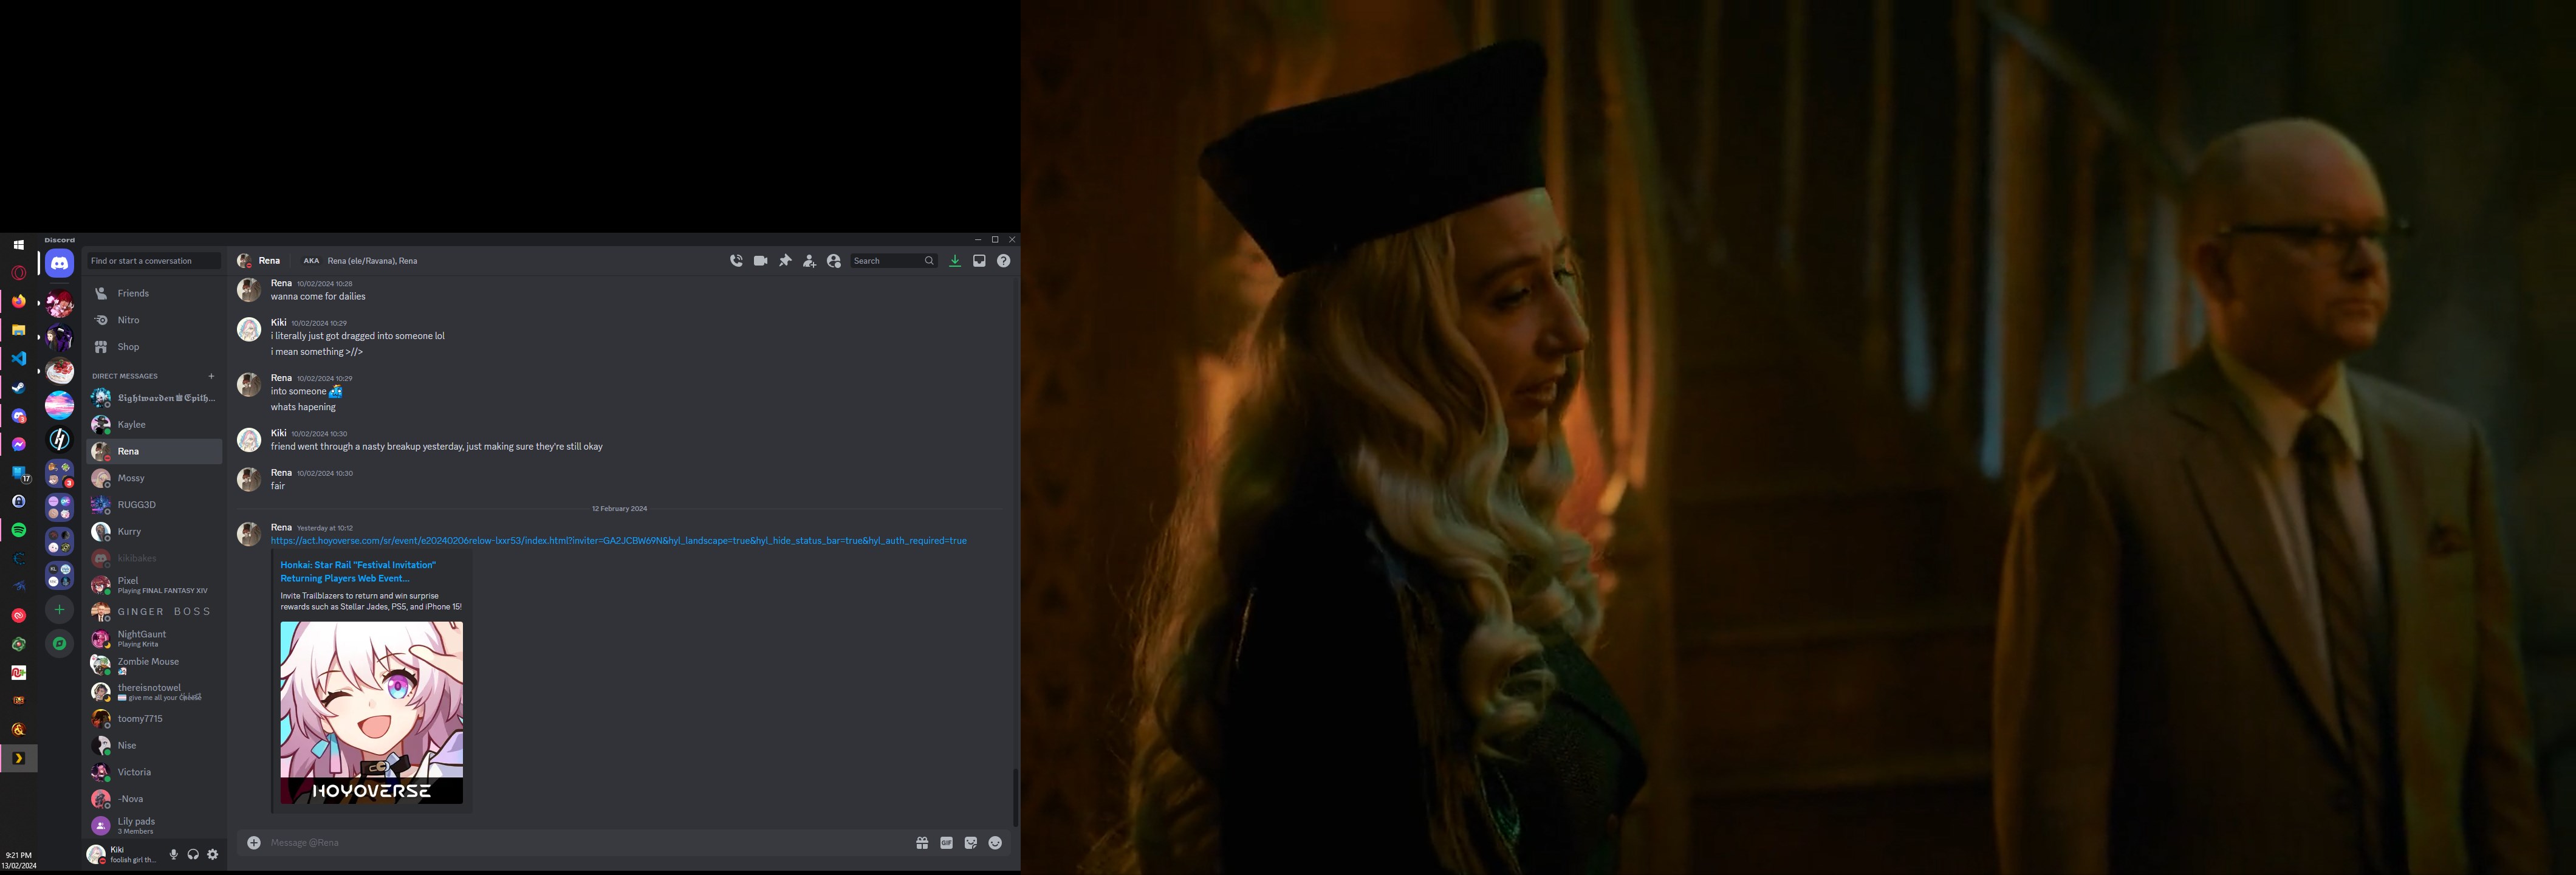Screen dimensions: 2576x875
Task: Open Discord User Settings gear
Action: click(x=212, y=855)
